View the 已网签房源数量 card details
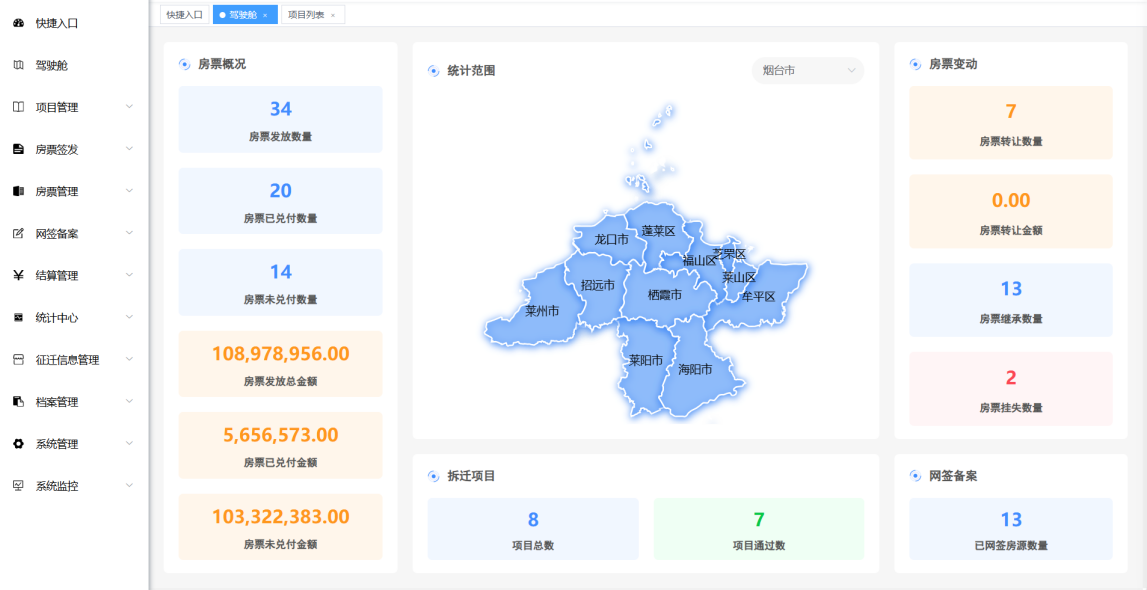1147x590 pixels. (1010, 528)
